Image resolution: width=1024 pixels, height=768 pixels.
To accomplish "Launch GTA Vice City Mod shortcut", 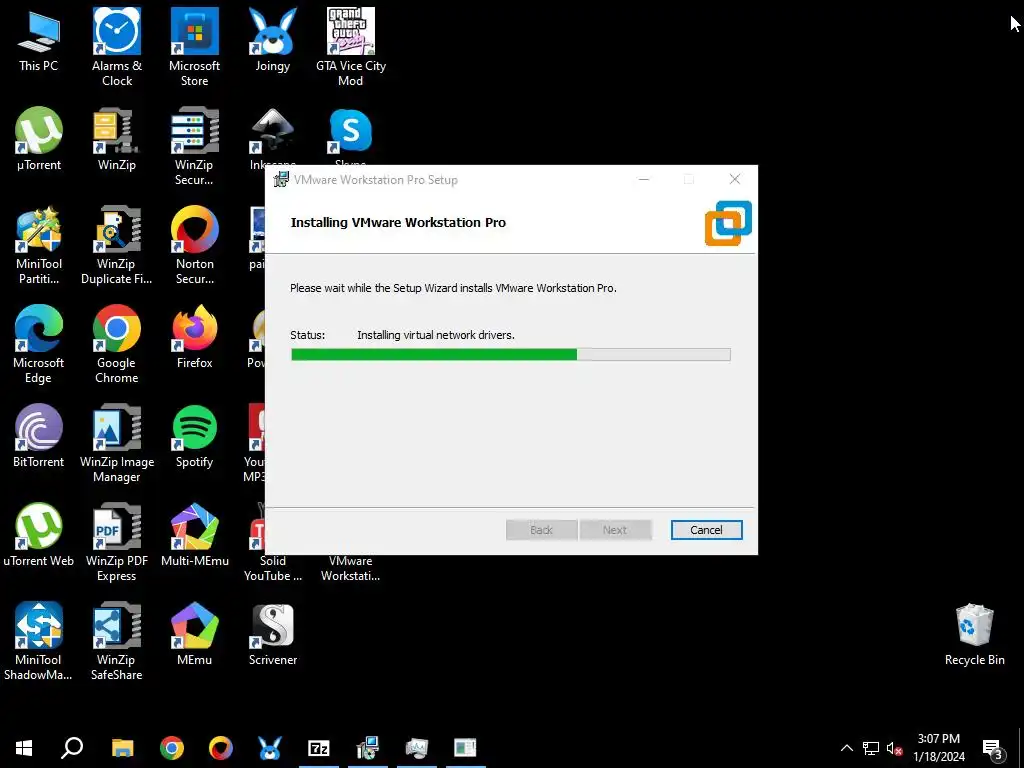I will [351, 47].
